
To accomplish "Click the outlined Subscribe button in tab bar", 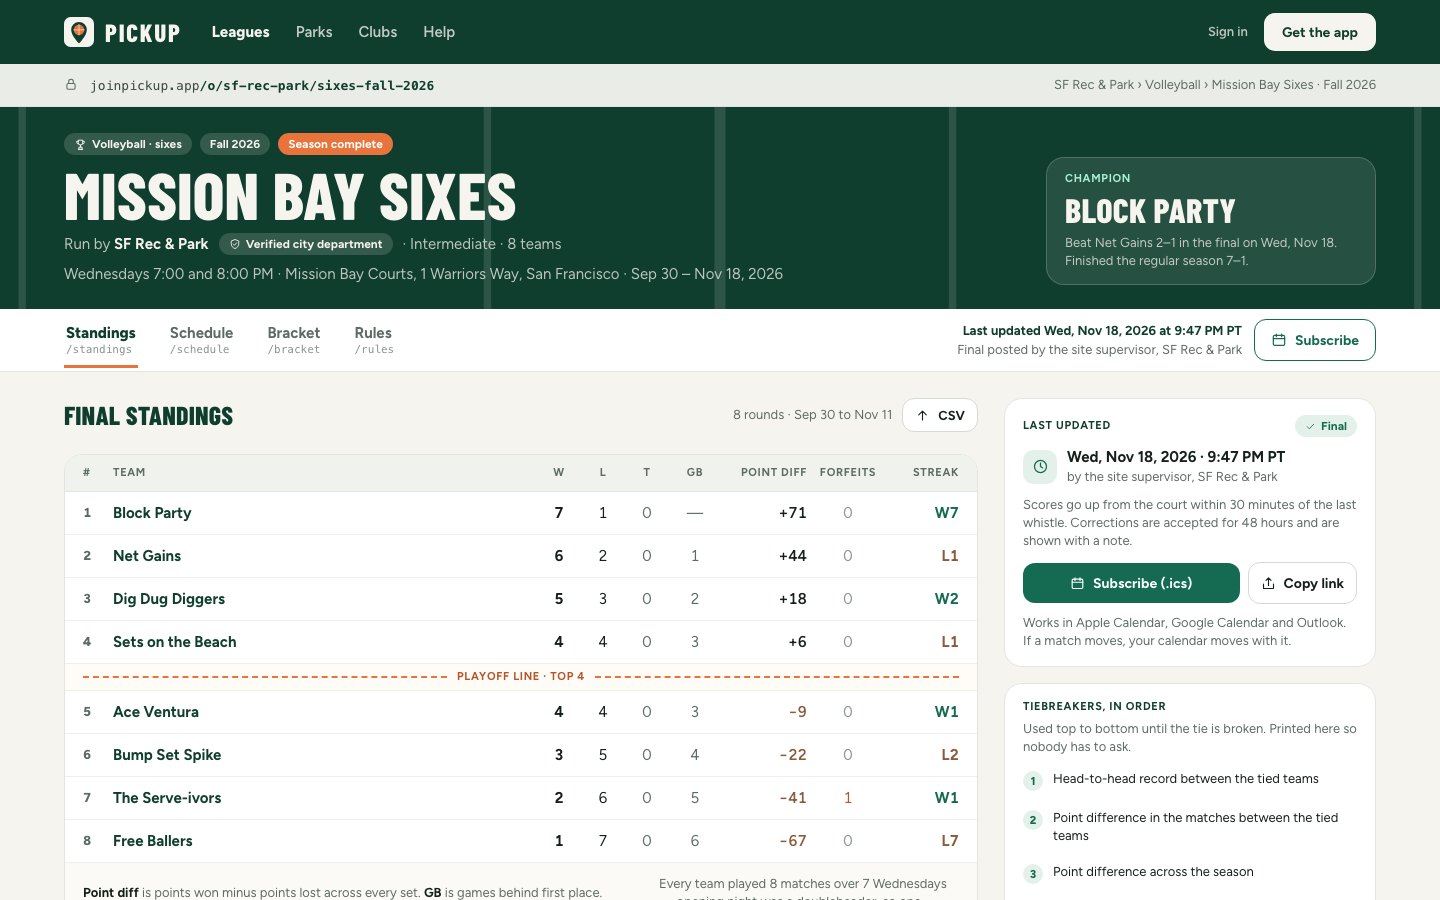I will coord(1315,340).
